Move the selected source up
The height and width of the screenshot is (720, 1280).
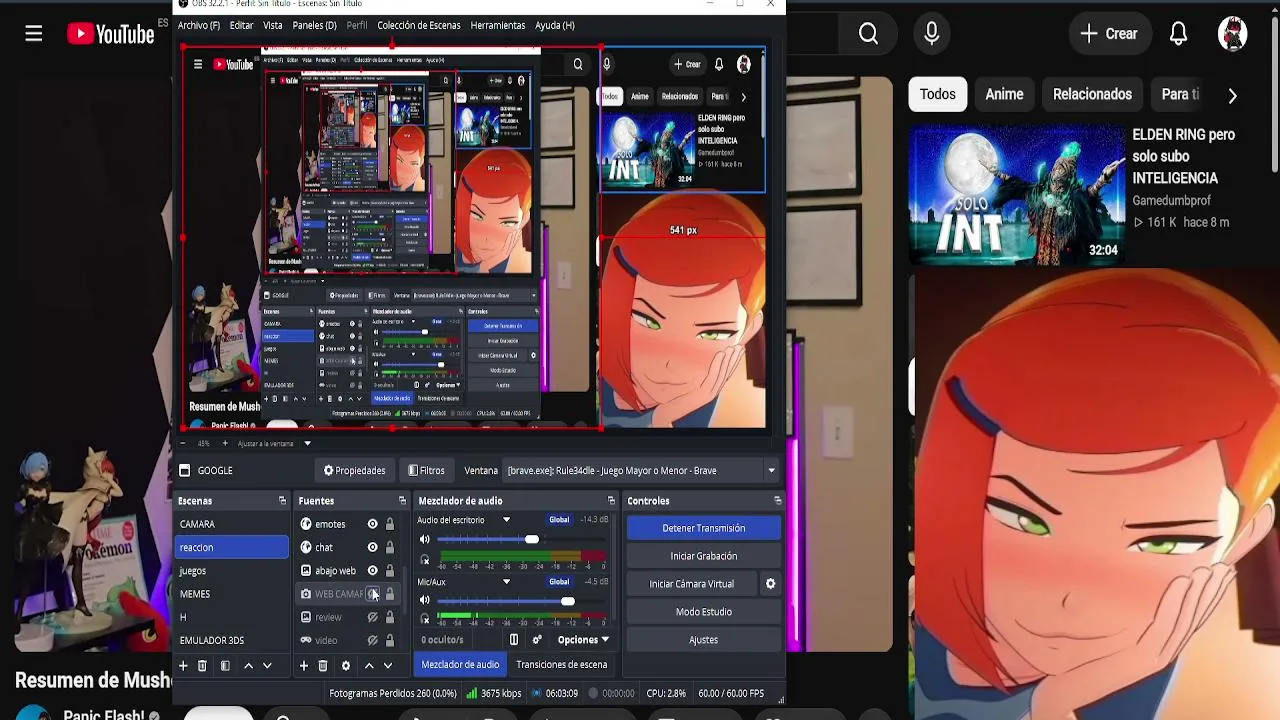pyautogui.click(x=369, y=666)
